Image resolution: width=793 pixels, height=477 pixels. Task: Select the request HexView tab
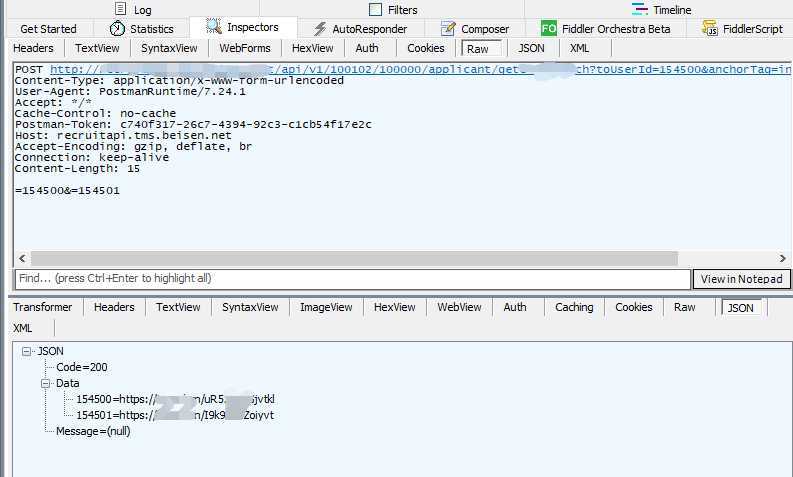(x=313, y=49)
